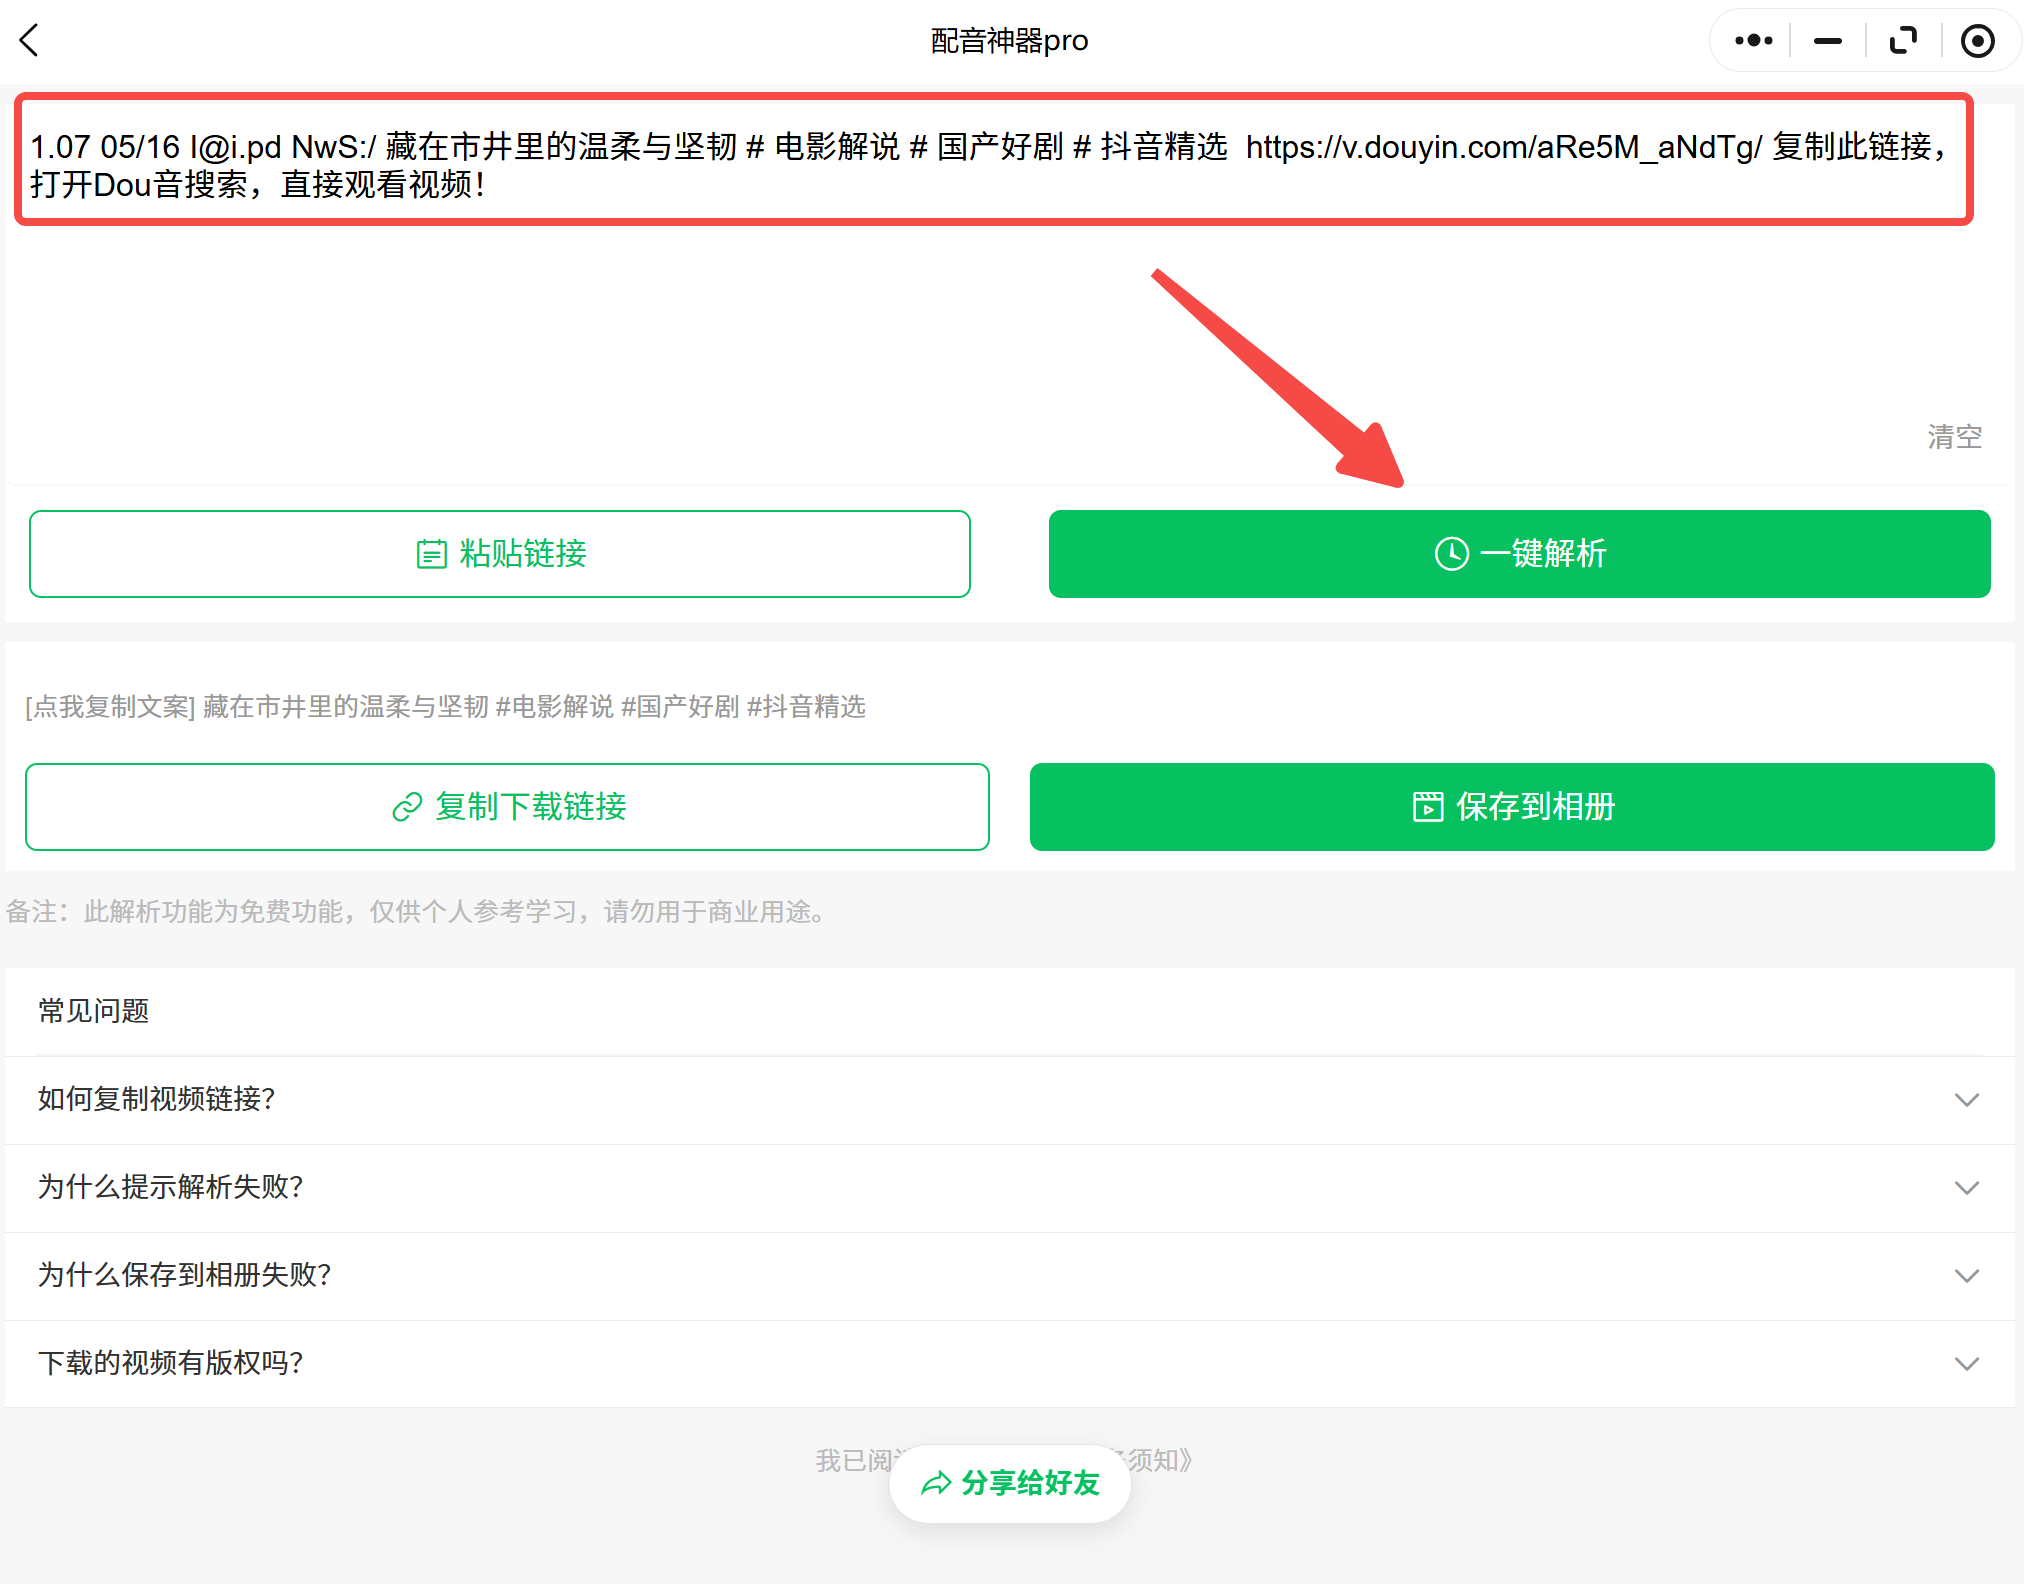Go back using the left arrow icon
The width and height of the screenshot is (2024, 1584).
[30, 41]
